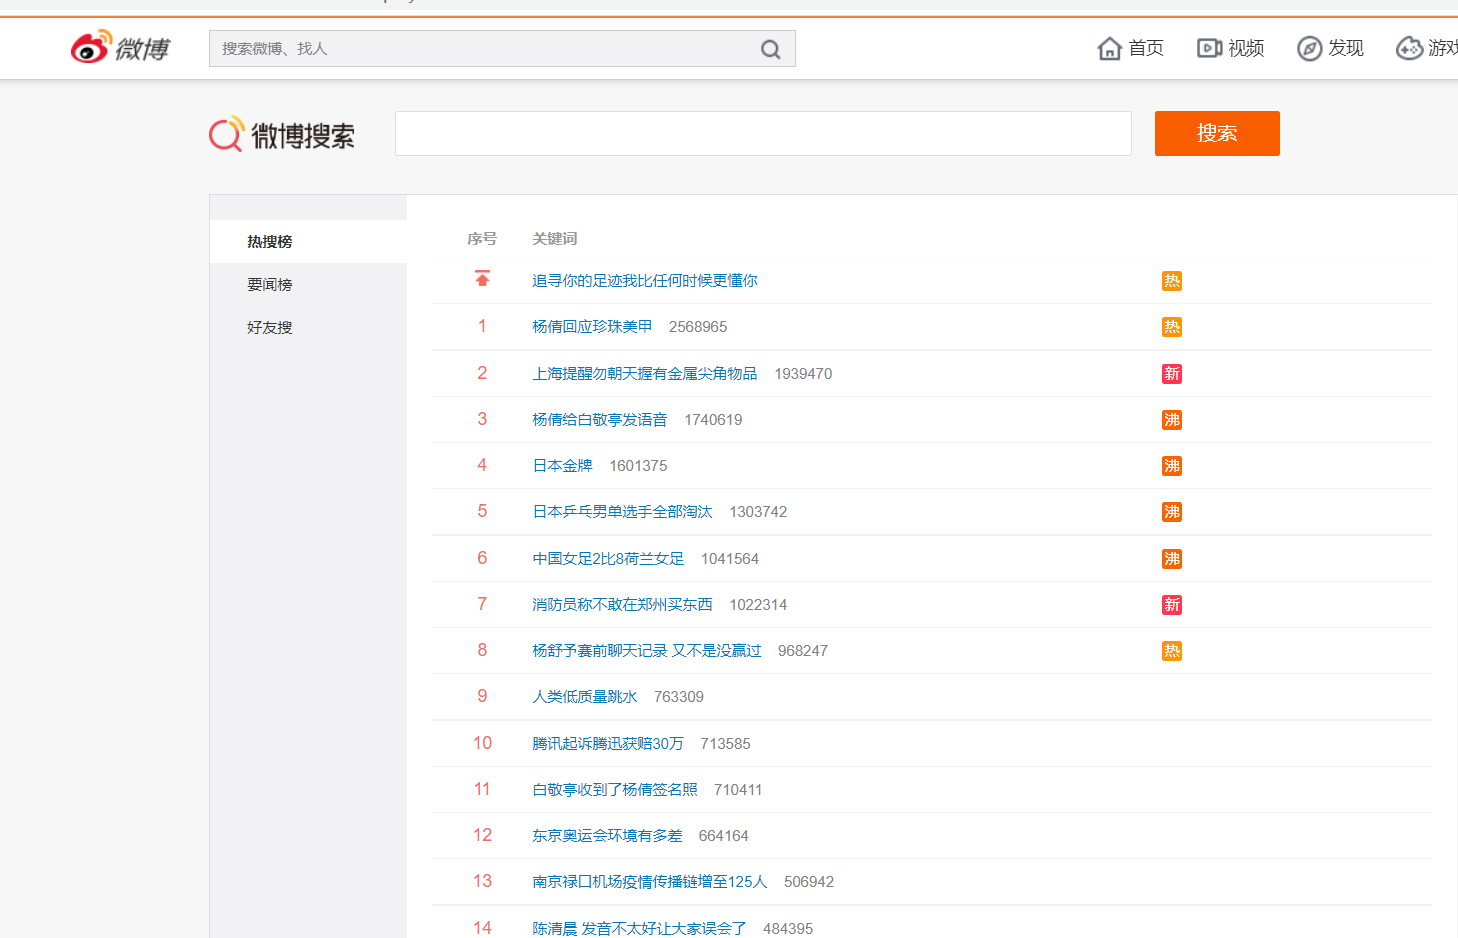Focus the large 微博搜索 input box
The height and width of the screenshot is (938, 1458).
763,133
